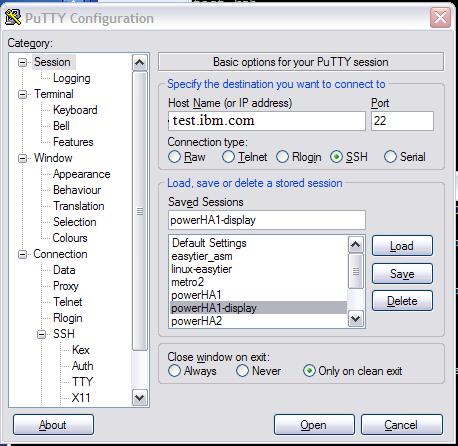Open the Session category
The image size is (458, 446).
pos(52,62)
